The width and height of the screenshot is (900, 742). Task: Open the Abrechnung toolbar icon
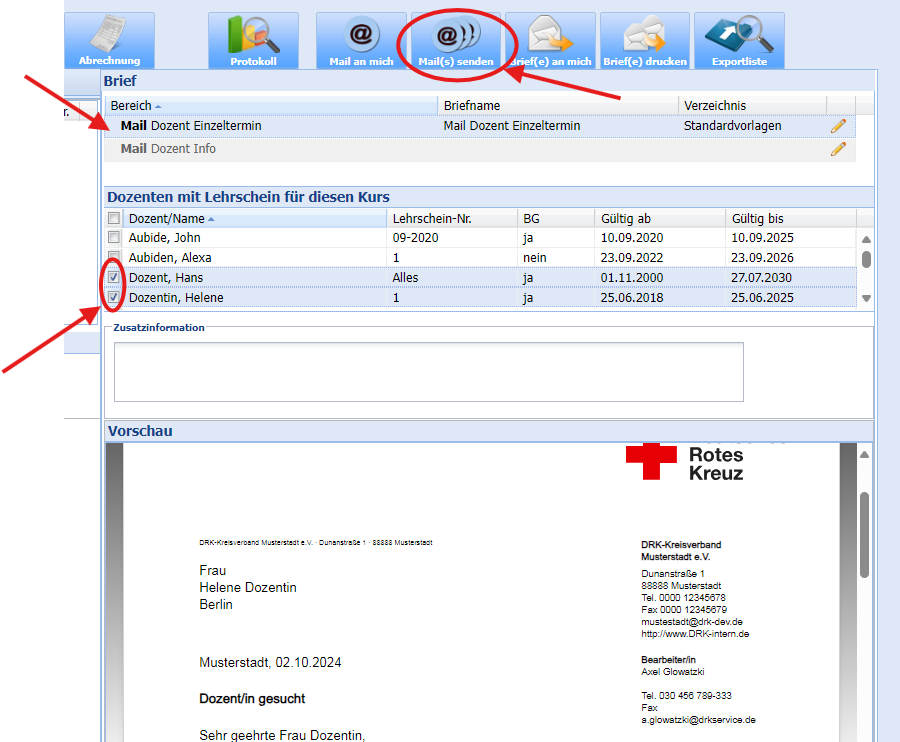click(x=109, y=40)
